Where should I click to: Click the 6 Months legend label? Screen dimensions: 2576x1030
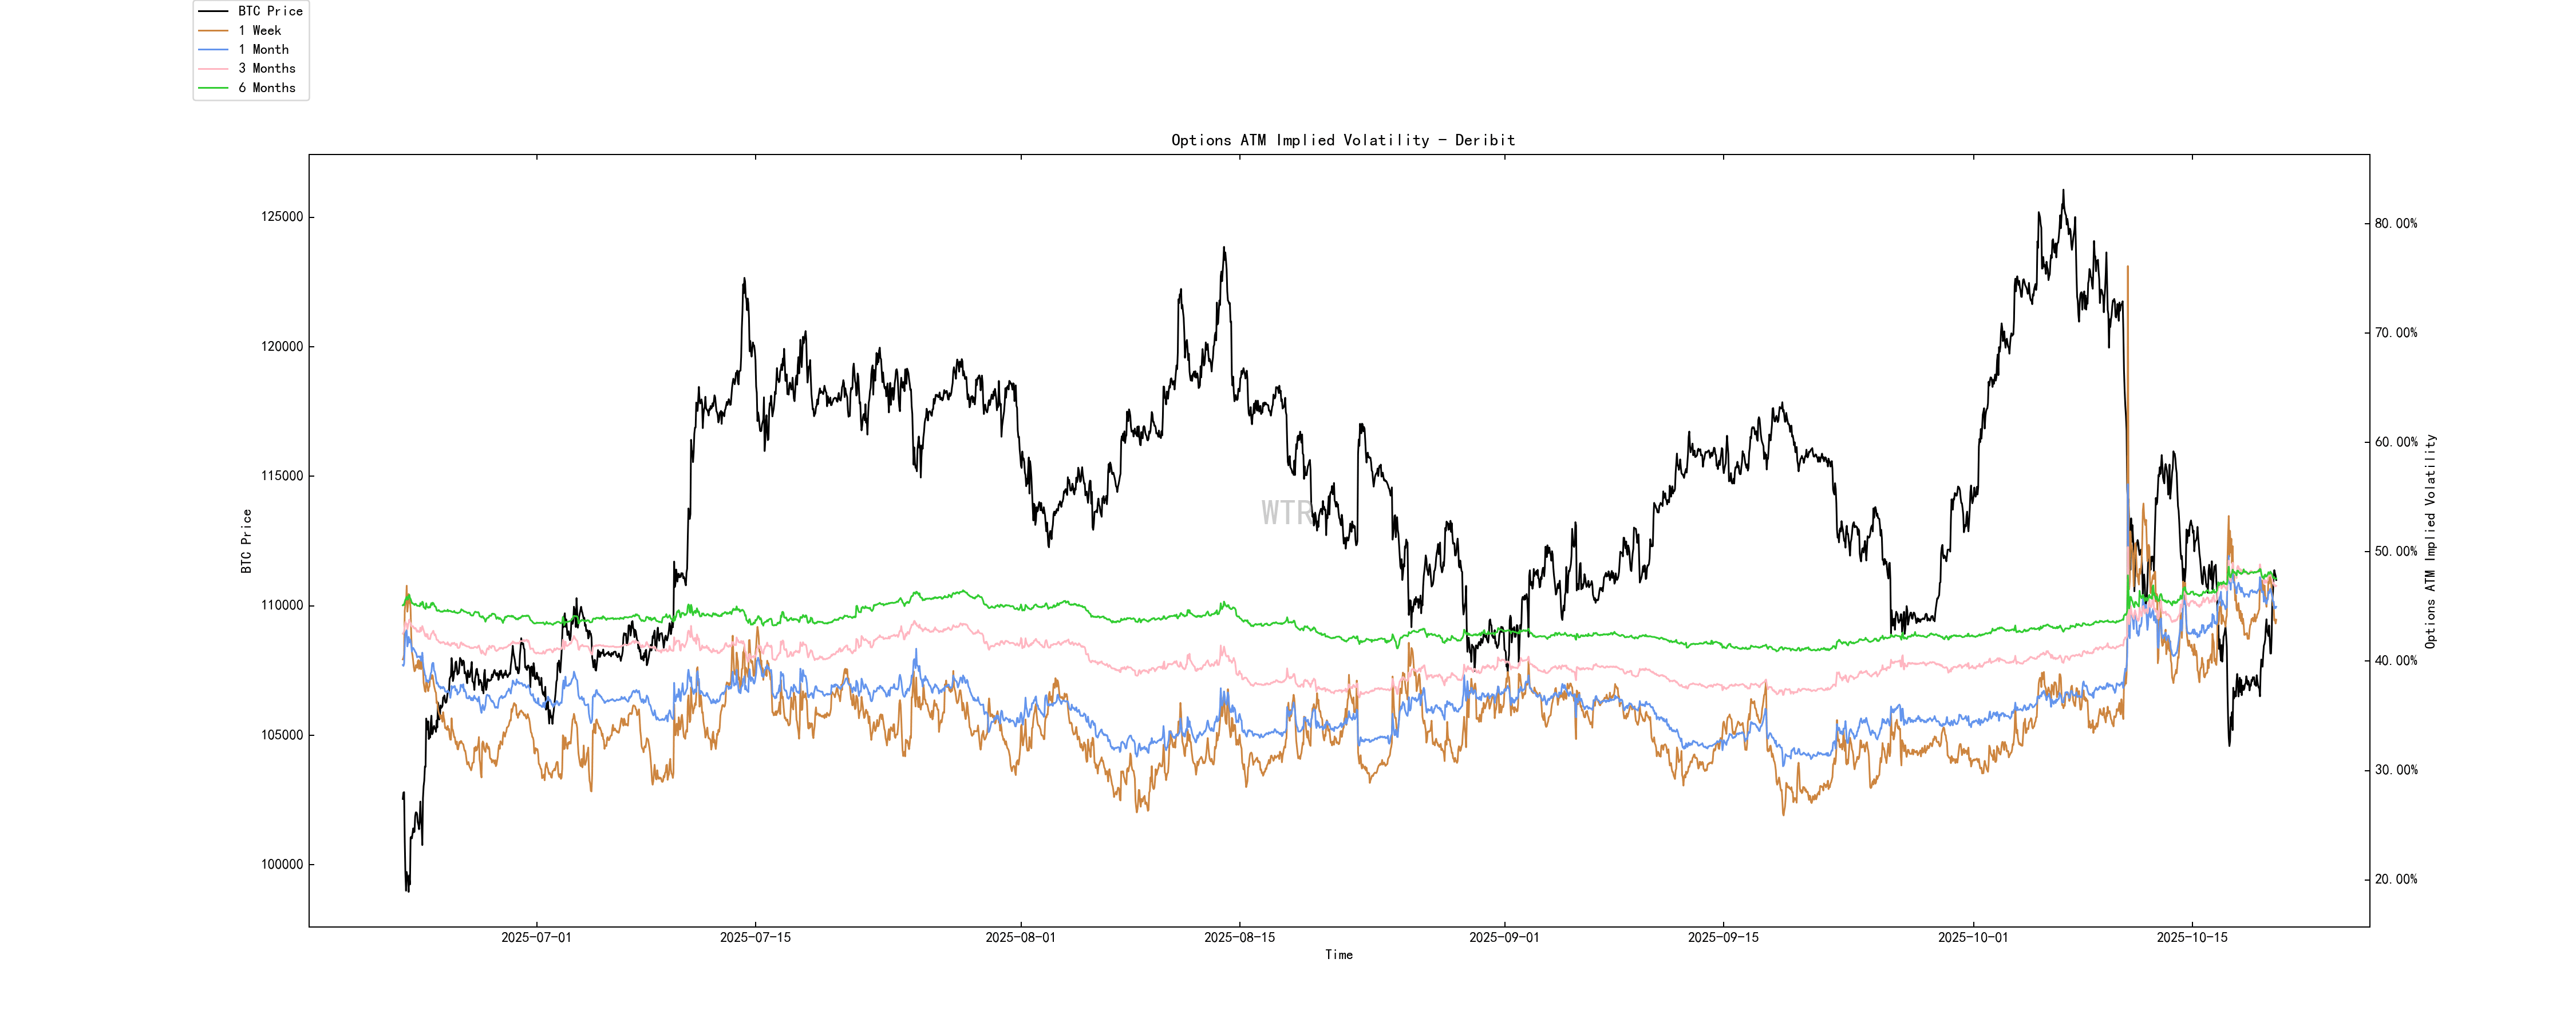pyautogui.click(x=266, y=88)
